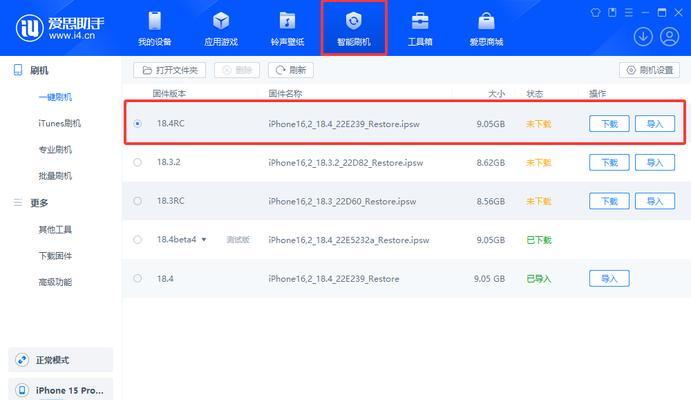The height and width of the screenshot is (400, 691).
Task: Expand the 18.4beta4 version dropdown arrow
Action: (x=204, y=240)
